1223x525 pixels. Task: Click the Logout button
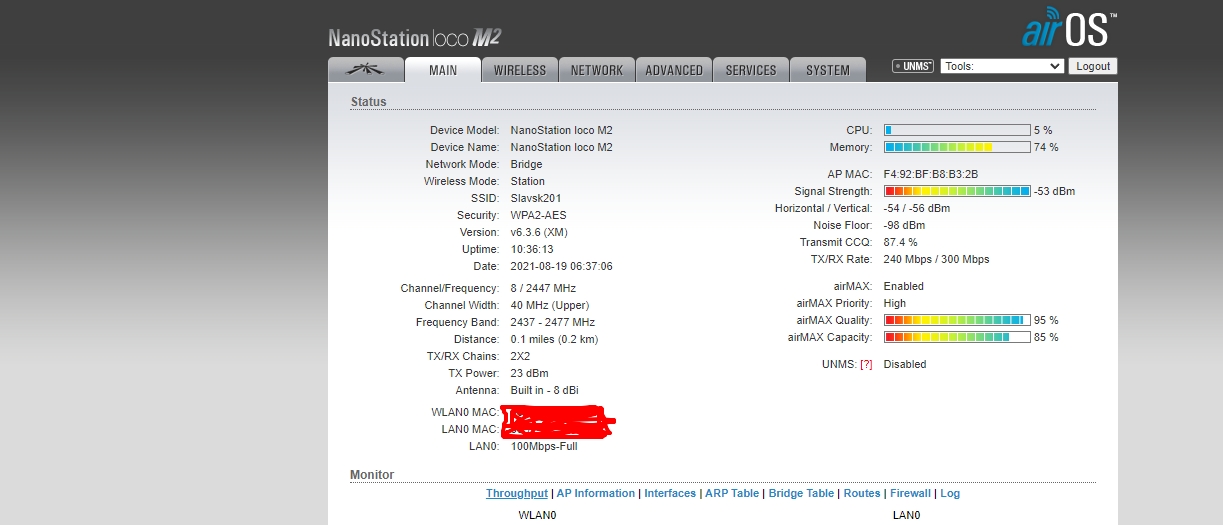[1093, 66]
